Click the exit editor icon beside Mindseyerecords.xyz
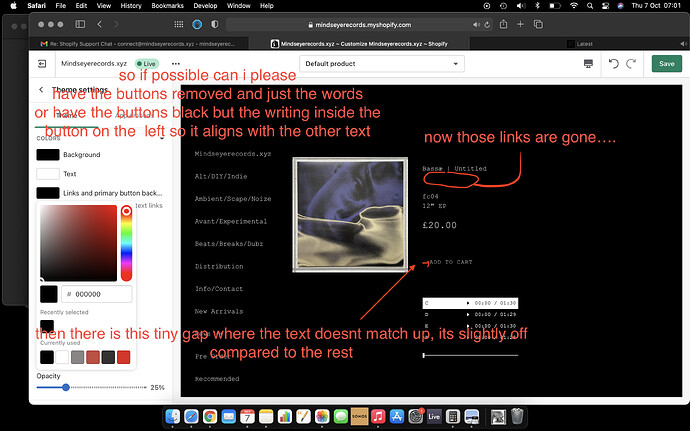690x431 pixels. (42, 64)
